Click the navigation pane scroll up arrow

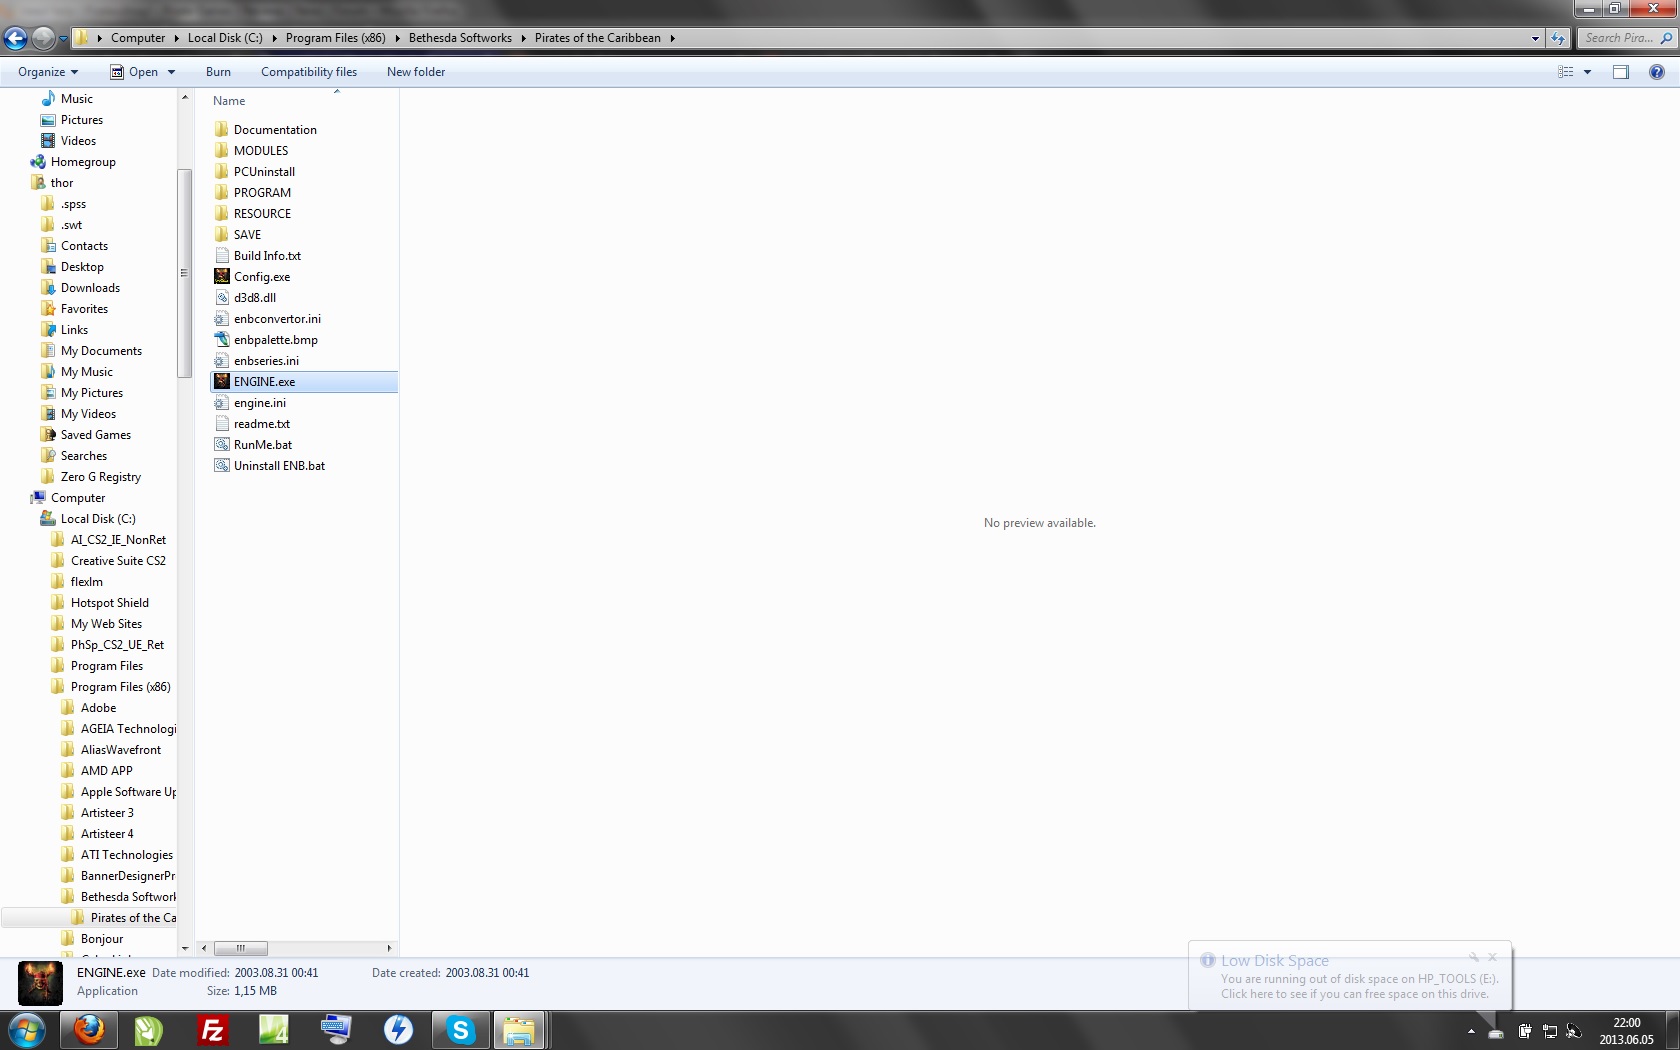[185, 97]
